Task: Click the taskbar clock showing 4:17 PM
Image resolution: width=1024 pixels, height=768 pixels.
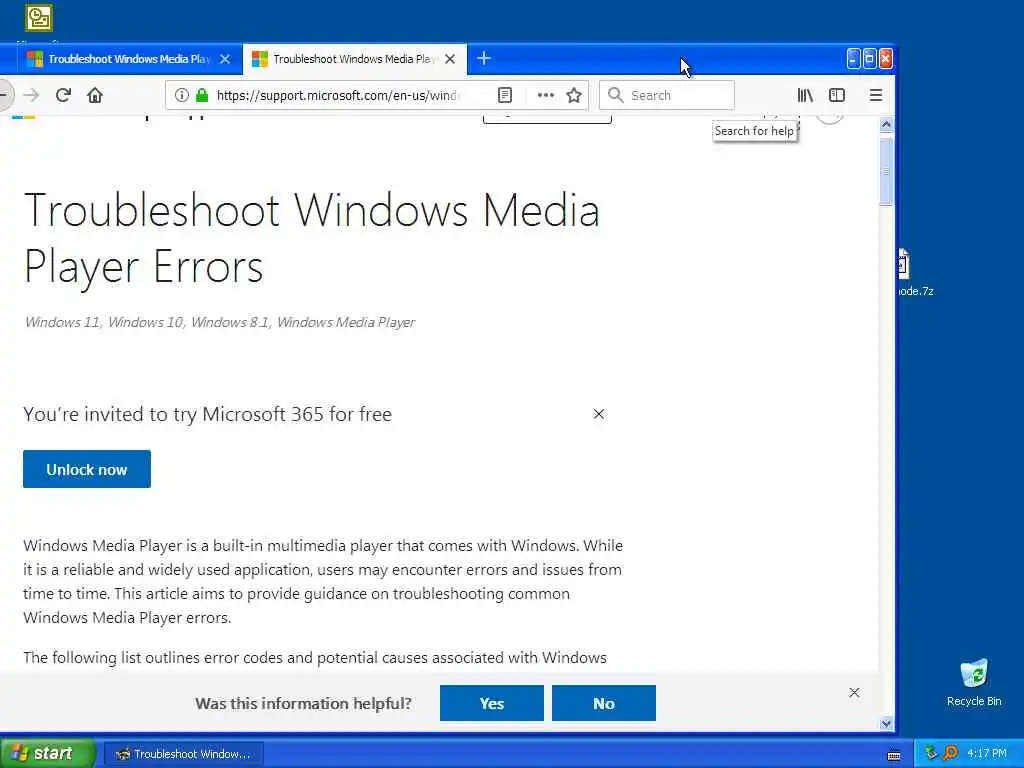Action: point(987,754)
